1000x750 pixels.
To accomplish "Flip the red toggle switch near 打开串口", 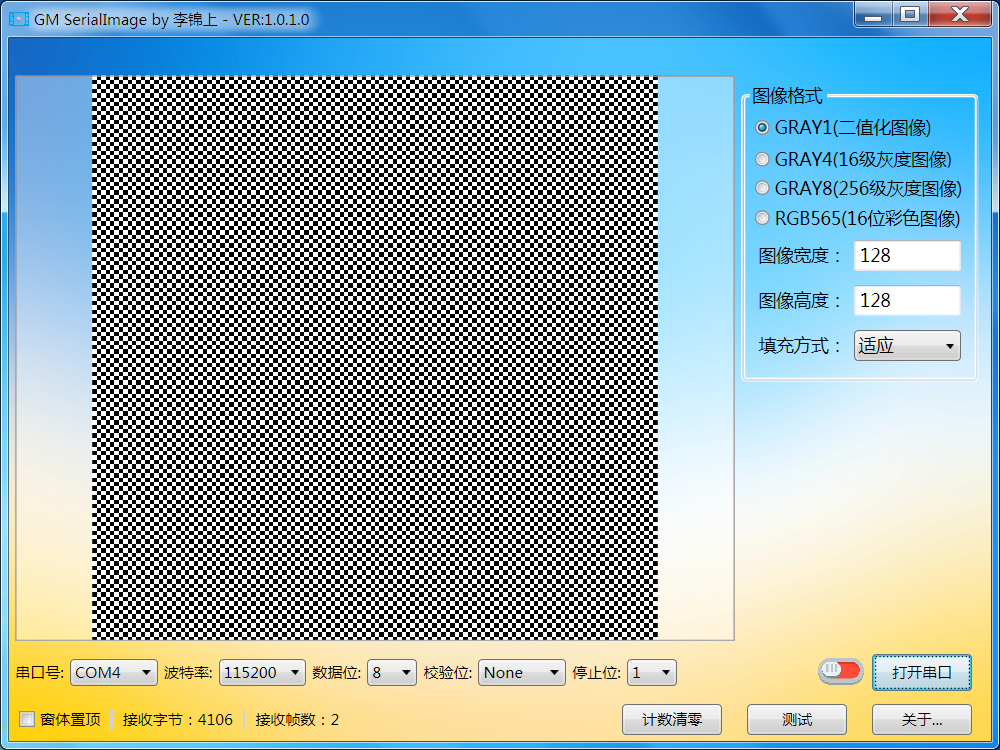I will coord(839,672).
